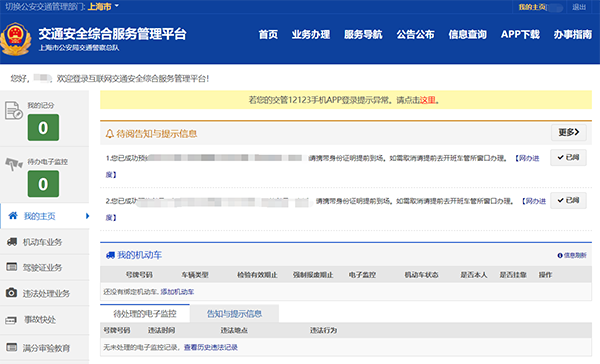The width and height of the screenshot is (600, 364).
Task: Open the 信息查询 menu
Action: tap(468, 34)
